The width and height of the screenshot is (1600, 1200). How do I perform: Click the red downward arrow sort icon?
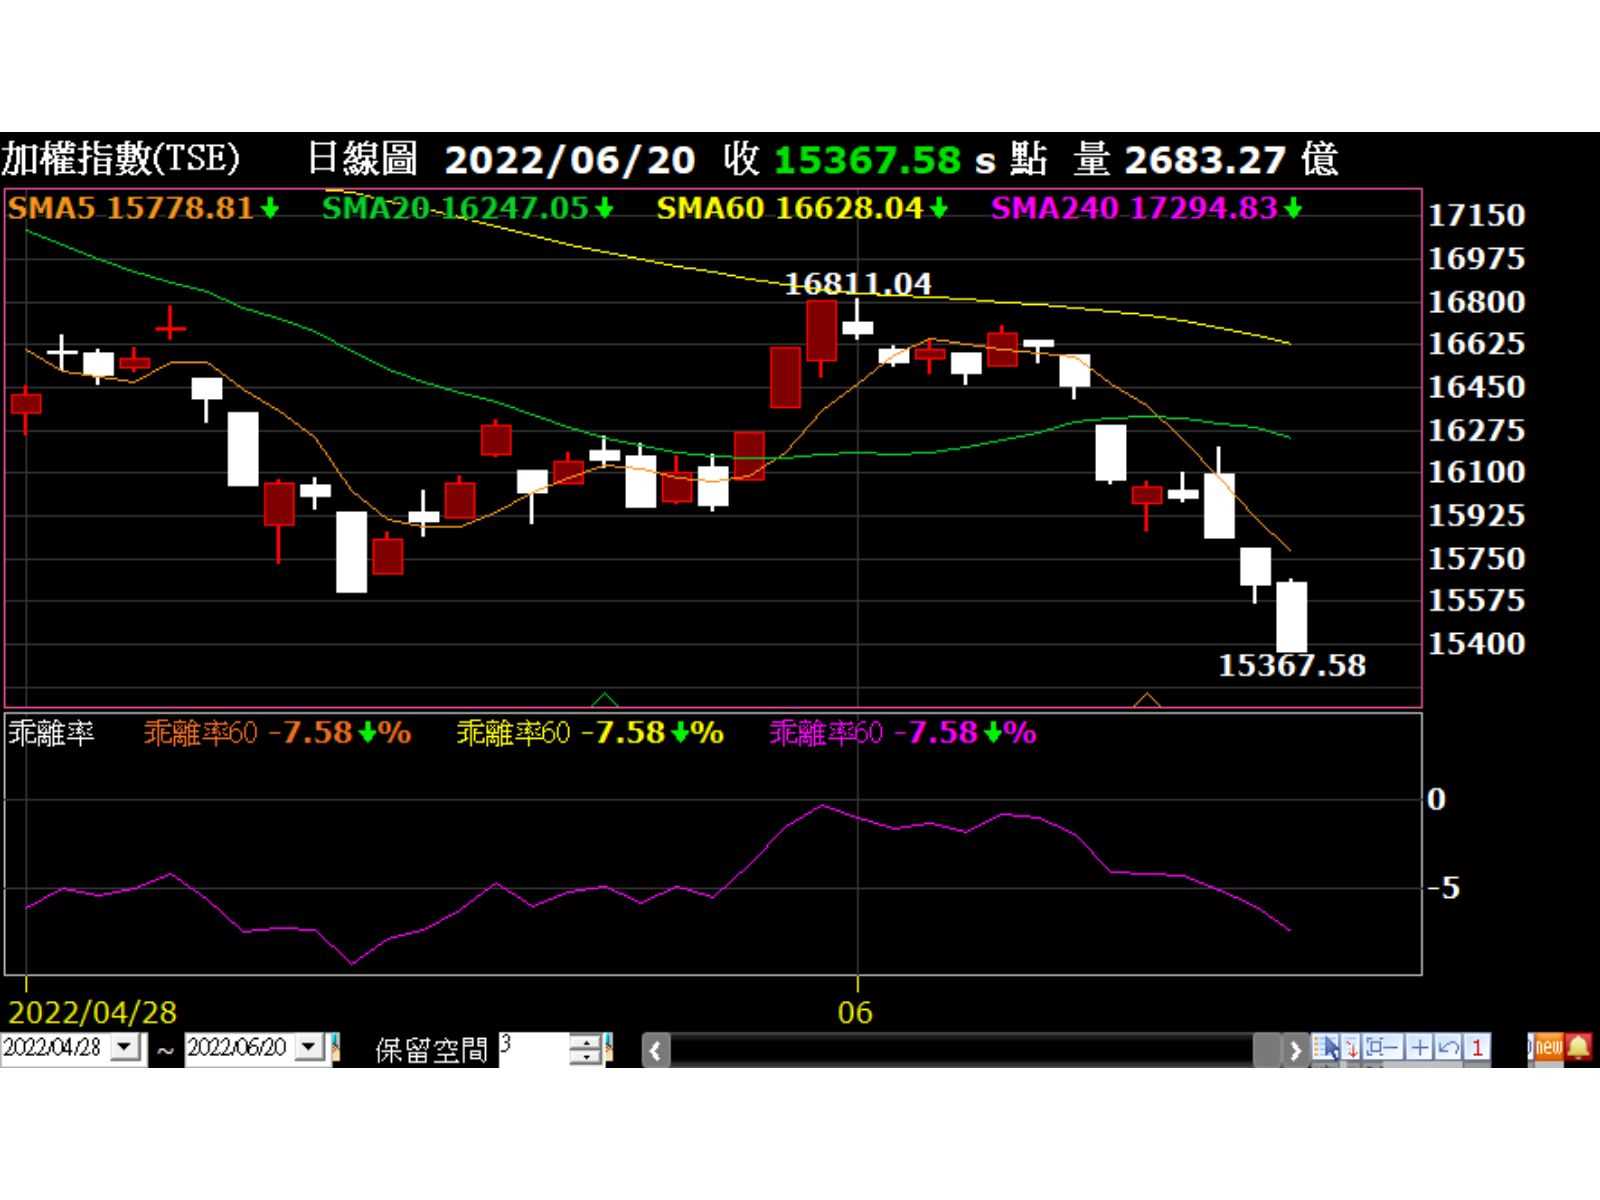tap(1352, 1048)
